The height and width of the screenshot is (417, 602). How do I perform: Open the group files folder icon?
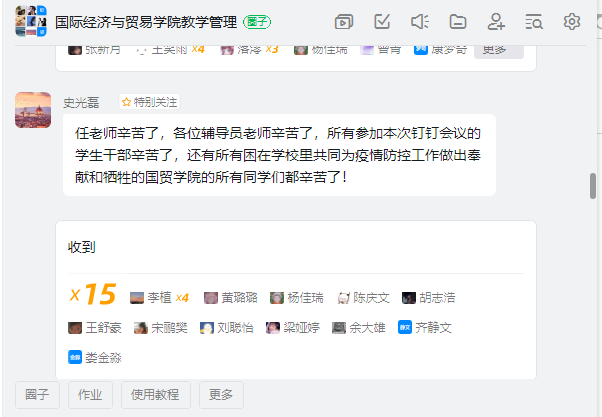tap(458, 22)
